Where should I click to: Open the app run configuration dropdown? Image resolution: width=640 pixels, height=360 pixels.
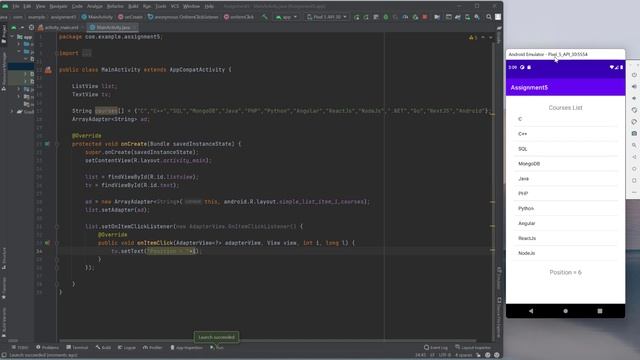[286, 17]
